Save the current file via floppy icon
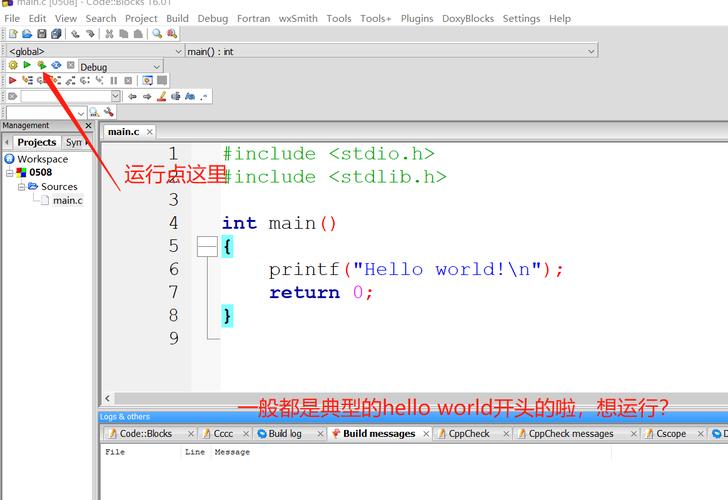The width and height of the screenshot is (728, 500). tap(42, 34)
